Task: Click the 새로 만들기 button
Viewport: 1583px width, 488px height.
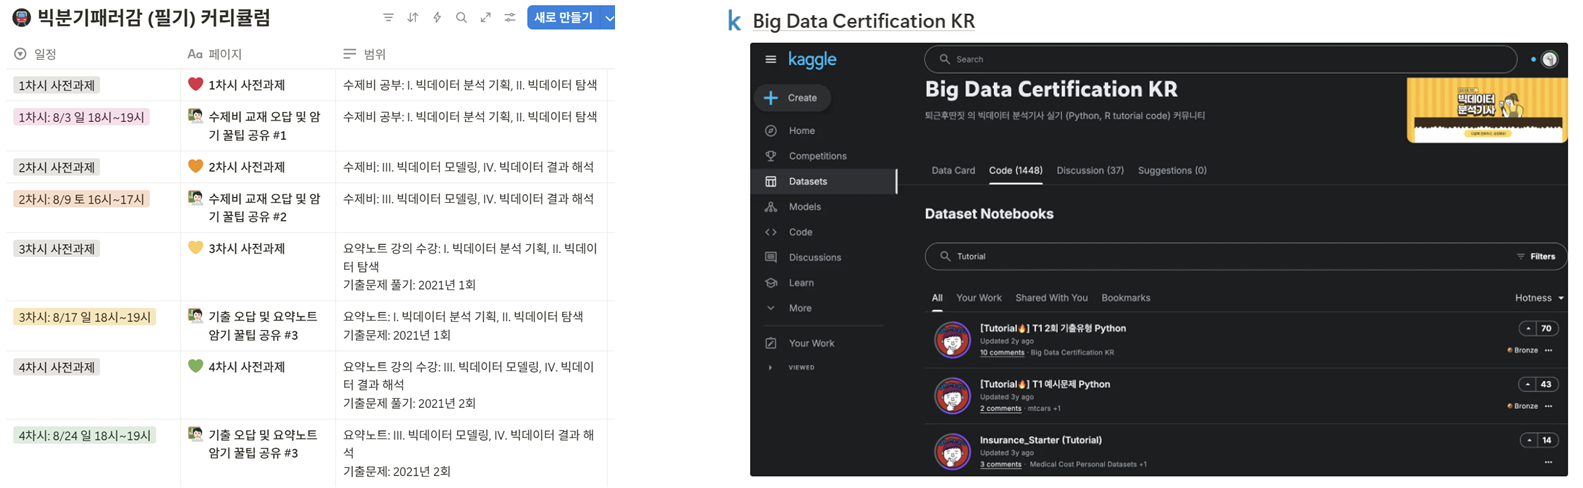Action: pos(563,17)
